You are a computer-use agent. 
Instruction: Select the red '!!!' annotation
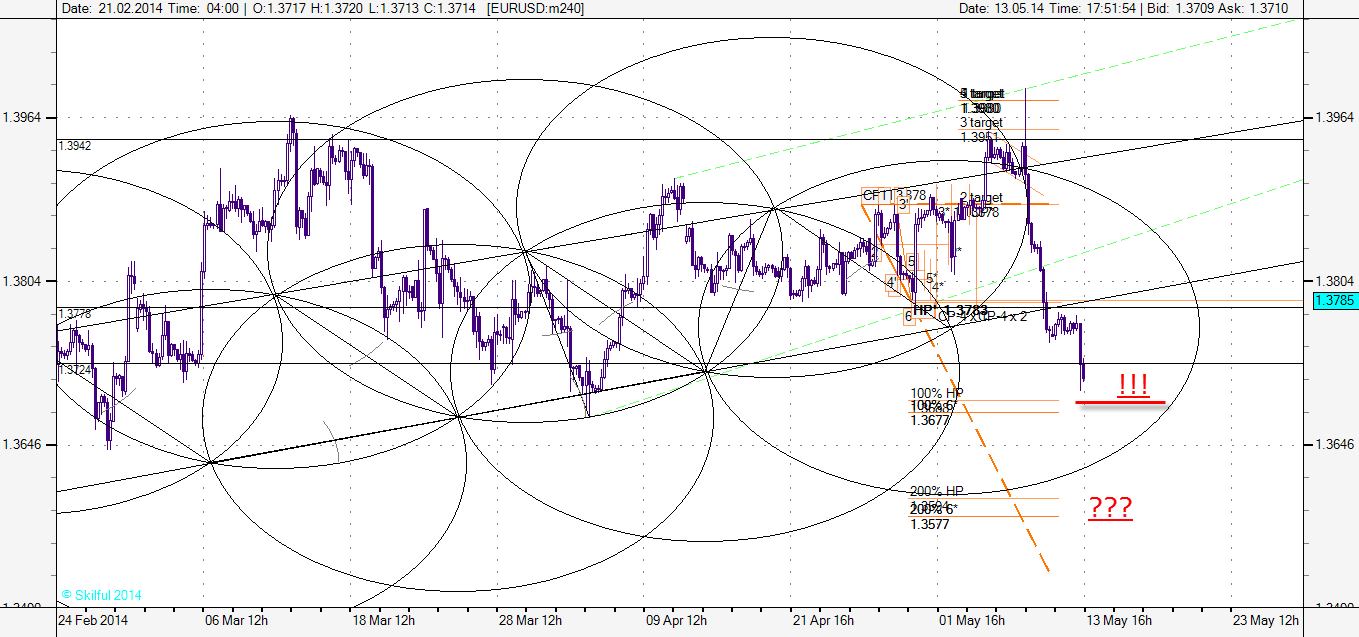pyautogui.click(x=1132, y=385)
